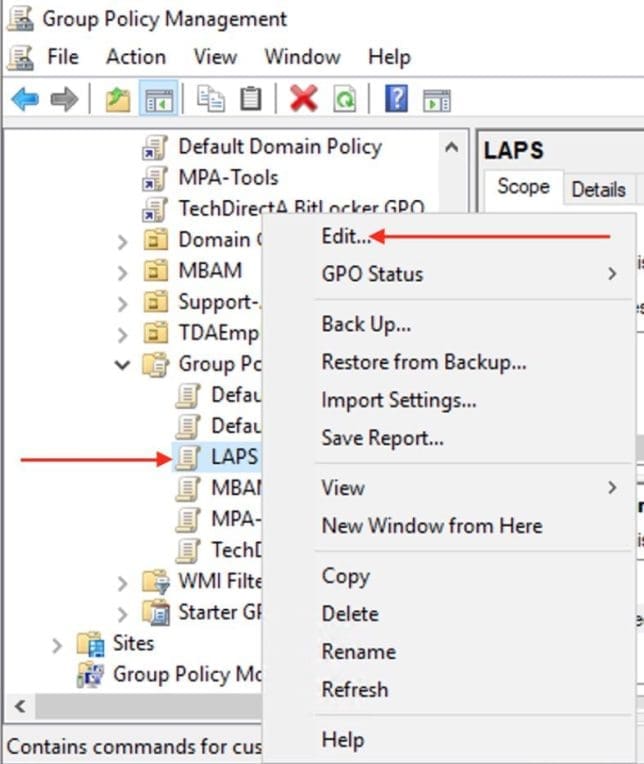
Task: Click the console icon beside the File menu
Action: [x=20, y=57]
